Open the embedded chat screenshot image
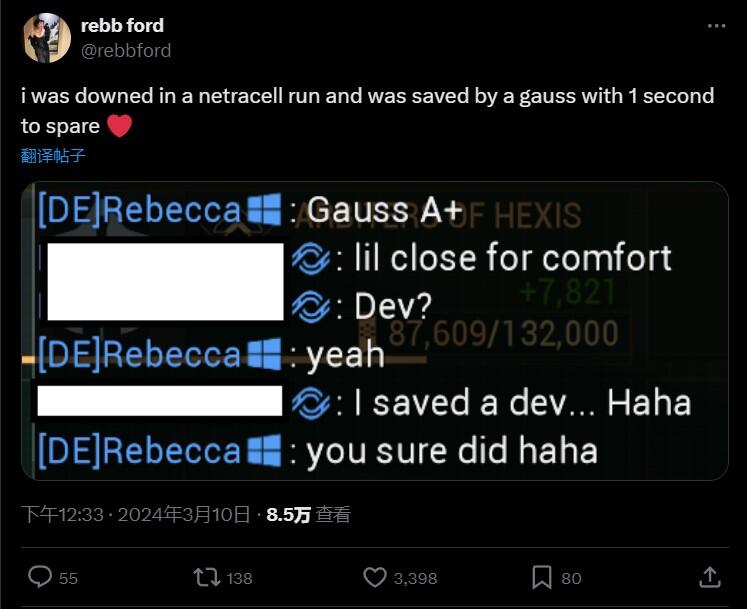 374,330
